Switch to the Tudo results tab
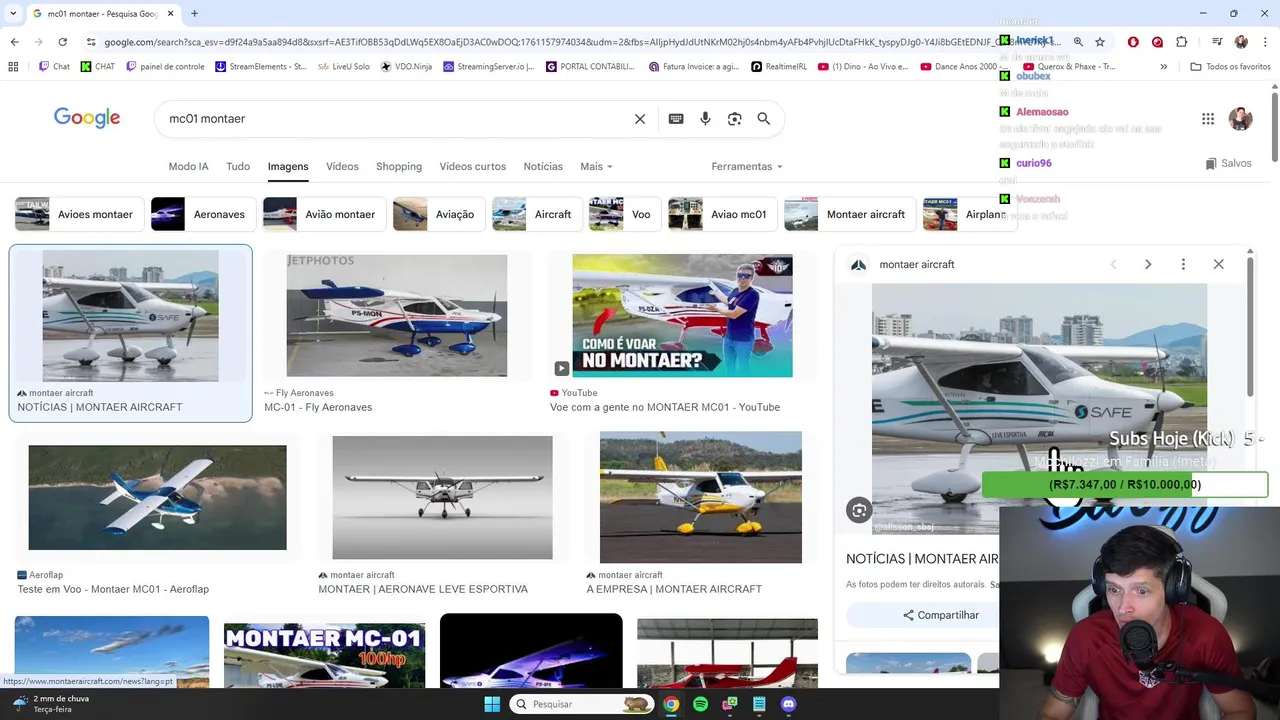 click(x=238, y=167)
